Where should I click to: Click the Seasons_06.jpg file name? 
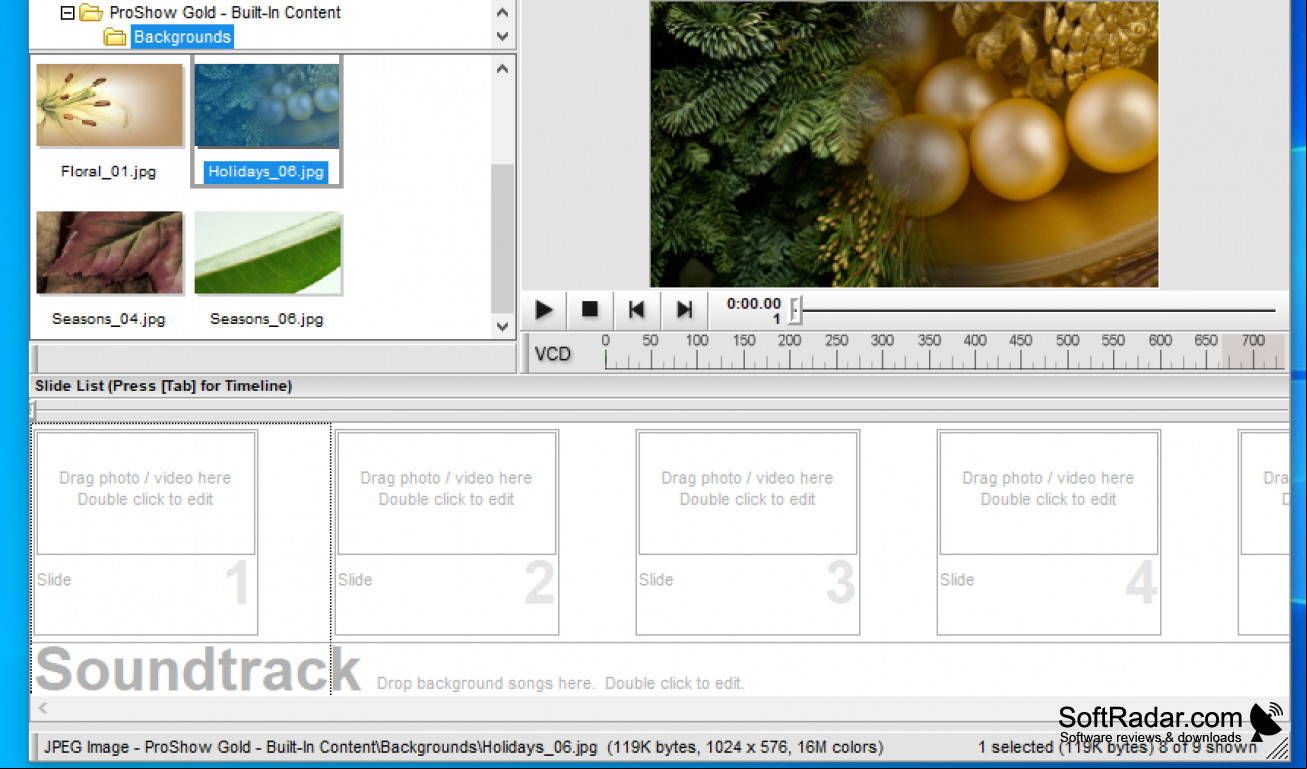click(x=267, y=319)
